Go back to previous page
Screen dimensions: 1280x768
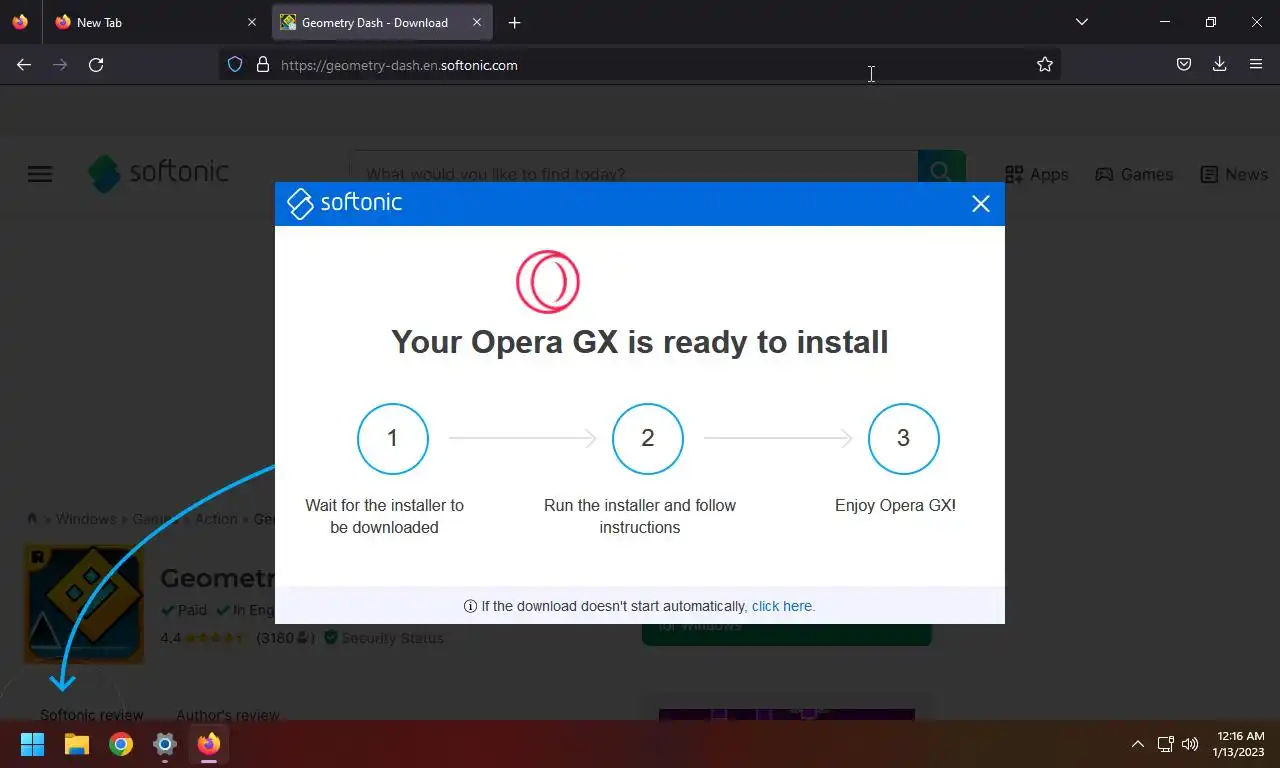click(x=24, y=65)
